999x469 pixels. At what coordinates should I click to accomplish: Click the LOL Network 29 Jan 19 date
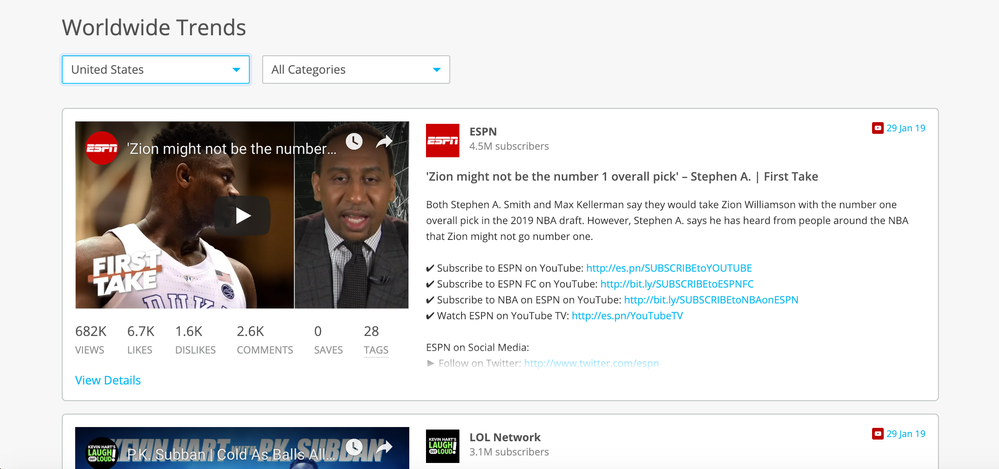tap(906, 434)
